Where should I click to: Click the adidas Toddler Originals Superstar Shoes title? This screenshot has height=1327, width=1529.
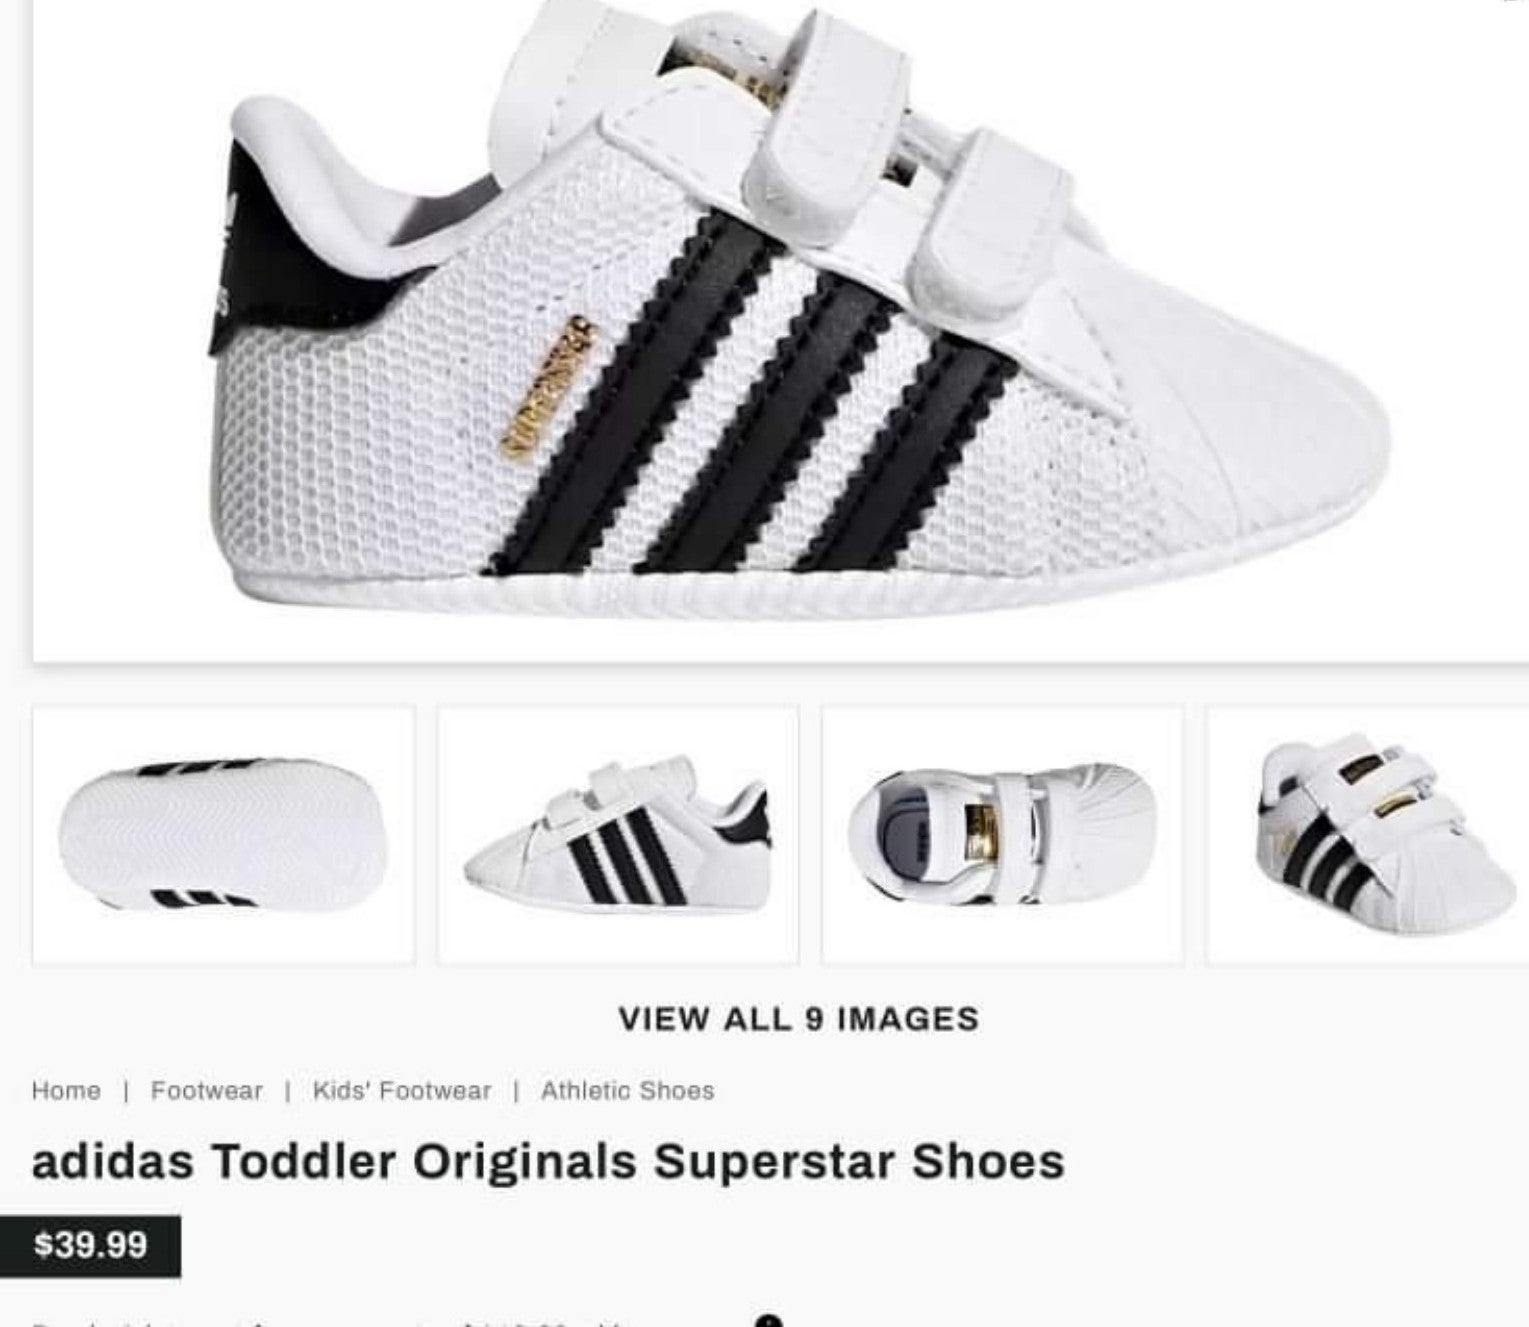[x=548, y=1162]
